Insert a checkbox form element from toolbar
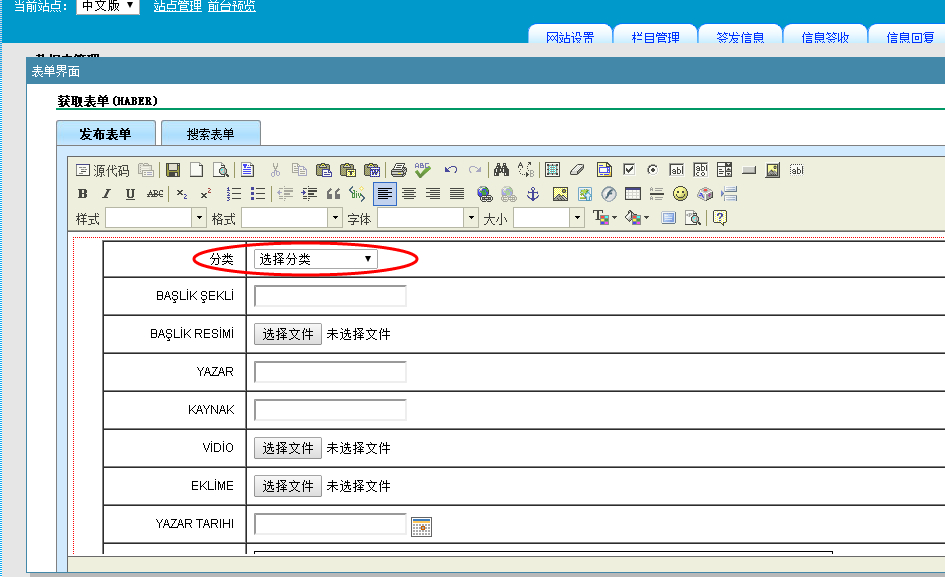The width and height of the screenshot is (945, 577). pos(629,170)
